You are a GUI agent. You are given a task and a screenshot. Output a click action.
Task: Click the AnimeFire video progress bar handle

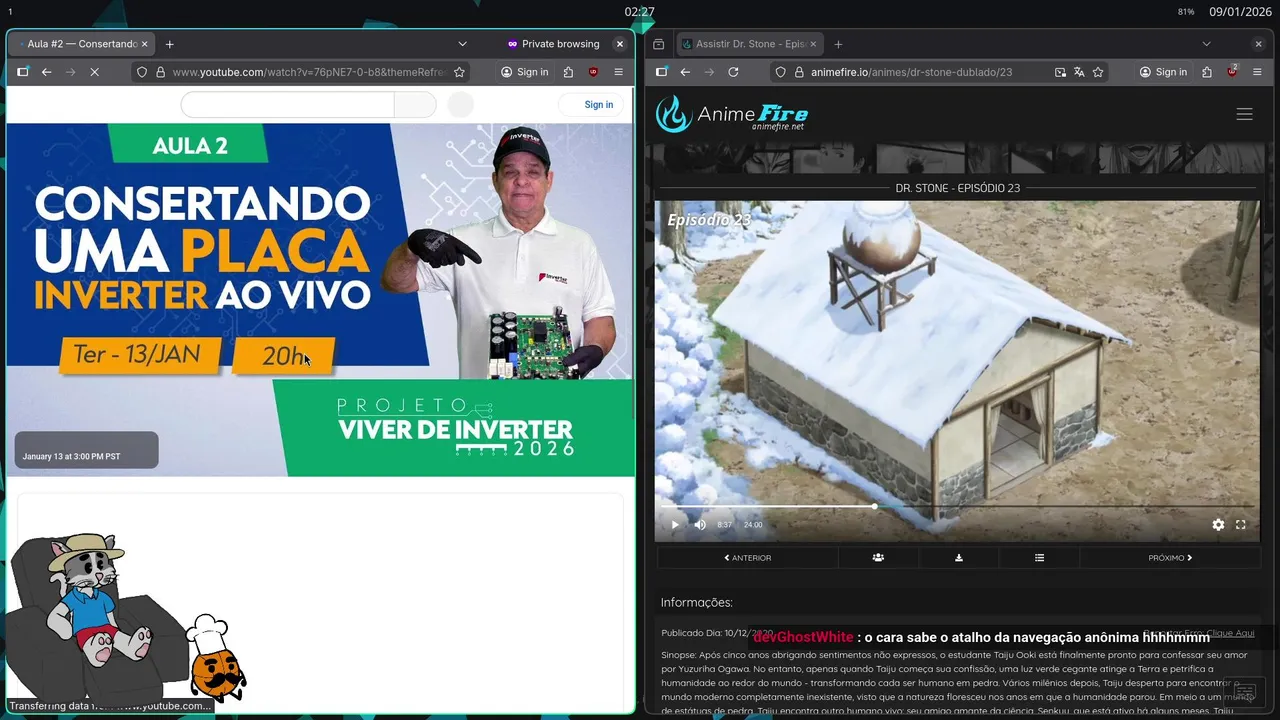(875, 506)
